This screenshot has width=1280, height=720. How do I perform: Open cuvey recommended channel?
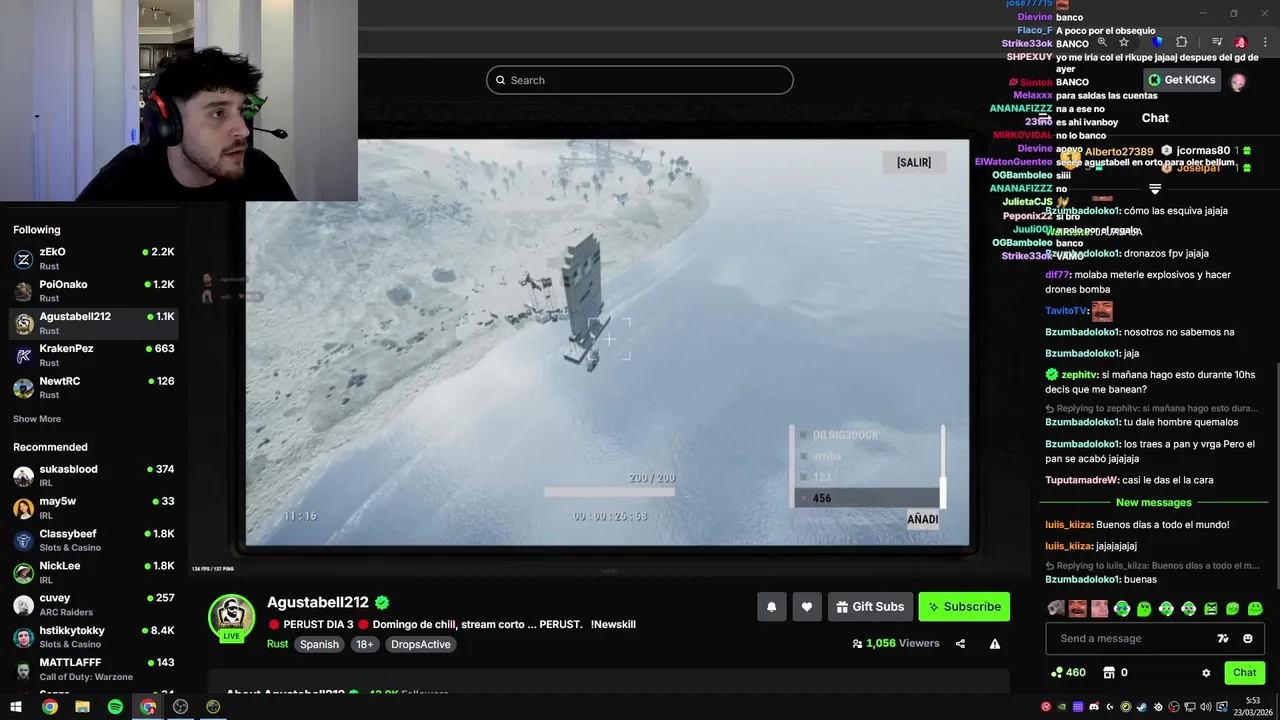[x=94, y=605]
